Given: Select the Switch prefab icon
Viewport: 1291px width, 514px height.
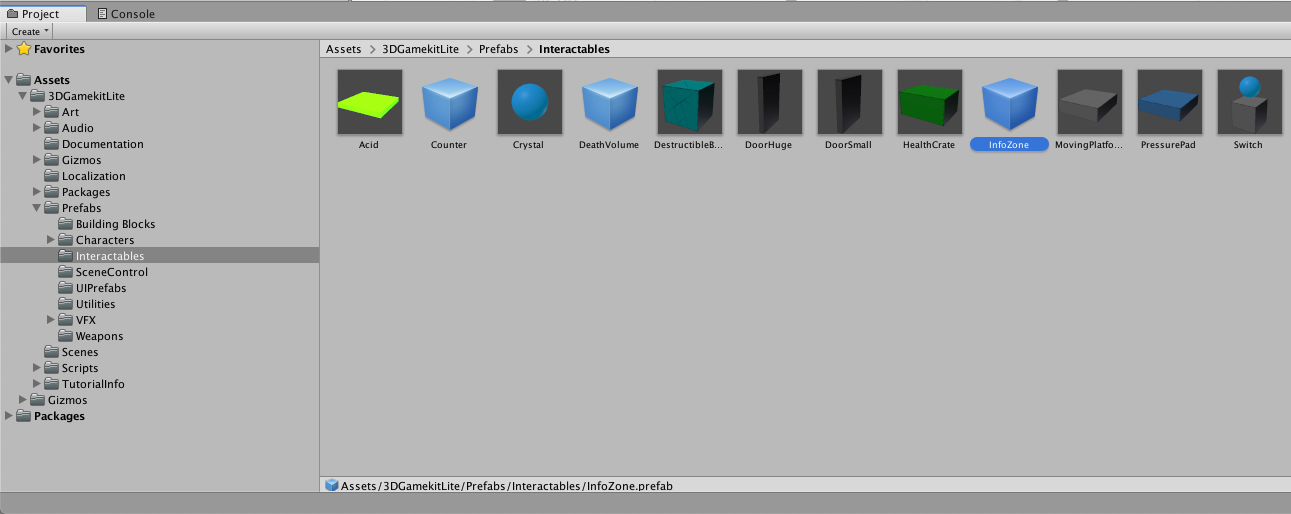Looking at the screenshot, I should tap(1248, 102).
